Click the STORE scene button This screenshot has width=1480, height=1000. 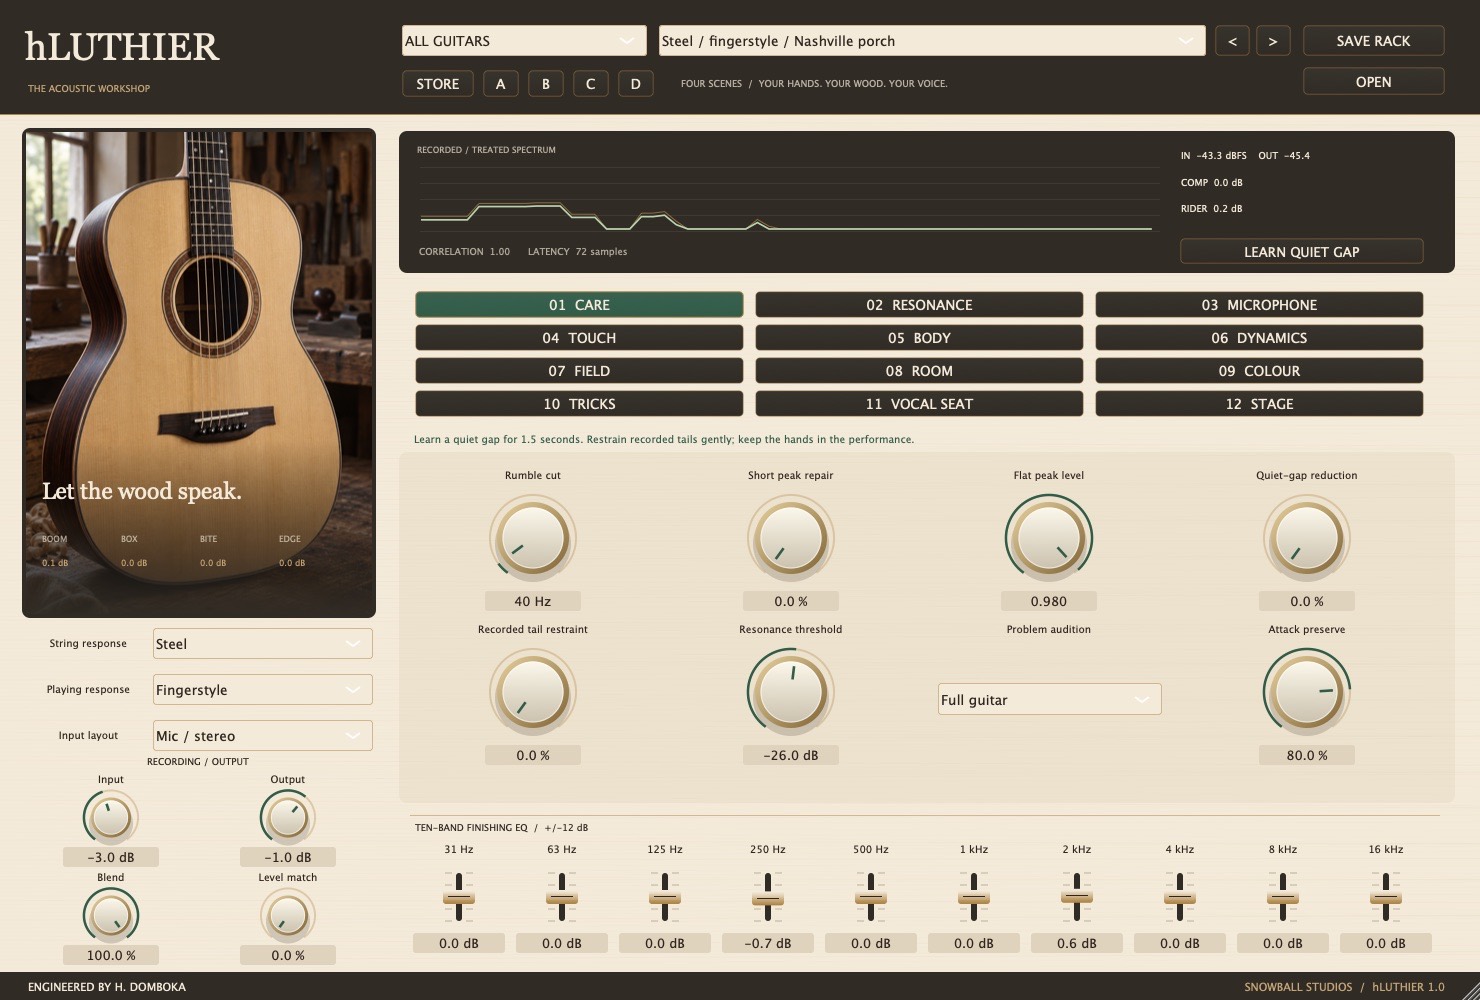click(x=438, y=84)
